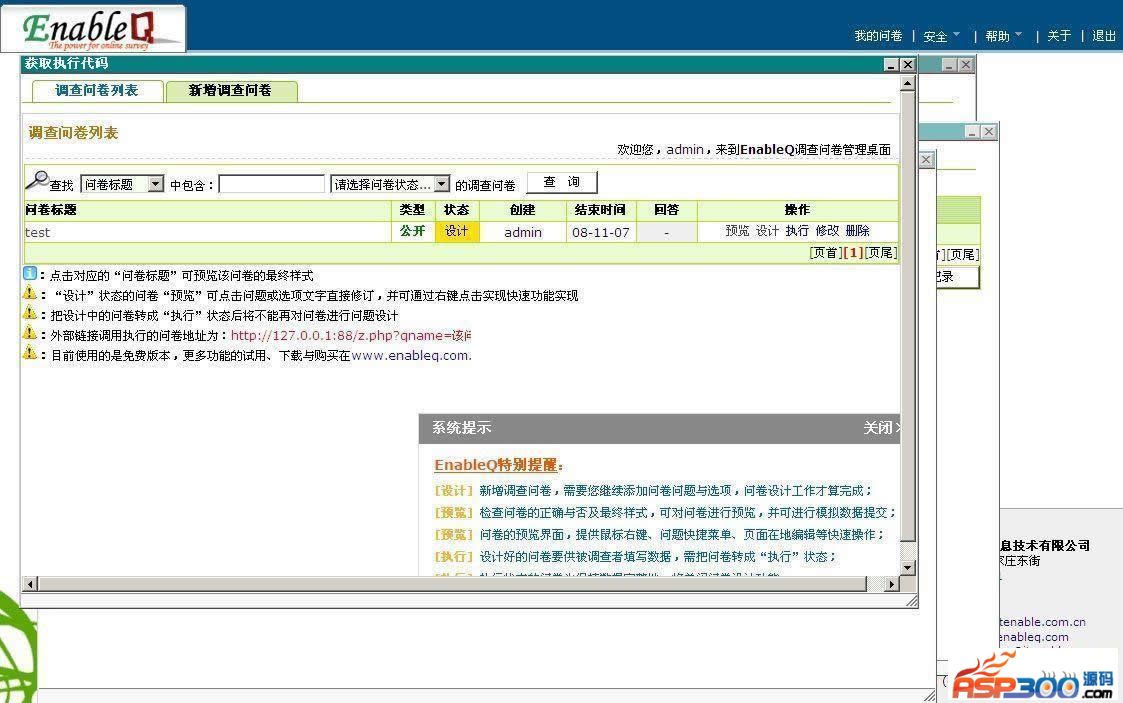Click the vertical scrollbar down arrow

click(908, 568)
